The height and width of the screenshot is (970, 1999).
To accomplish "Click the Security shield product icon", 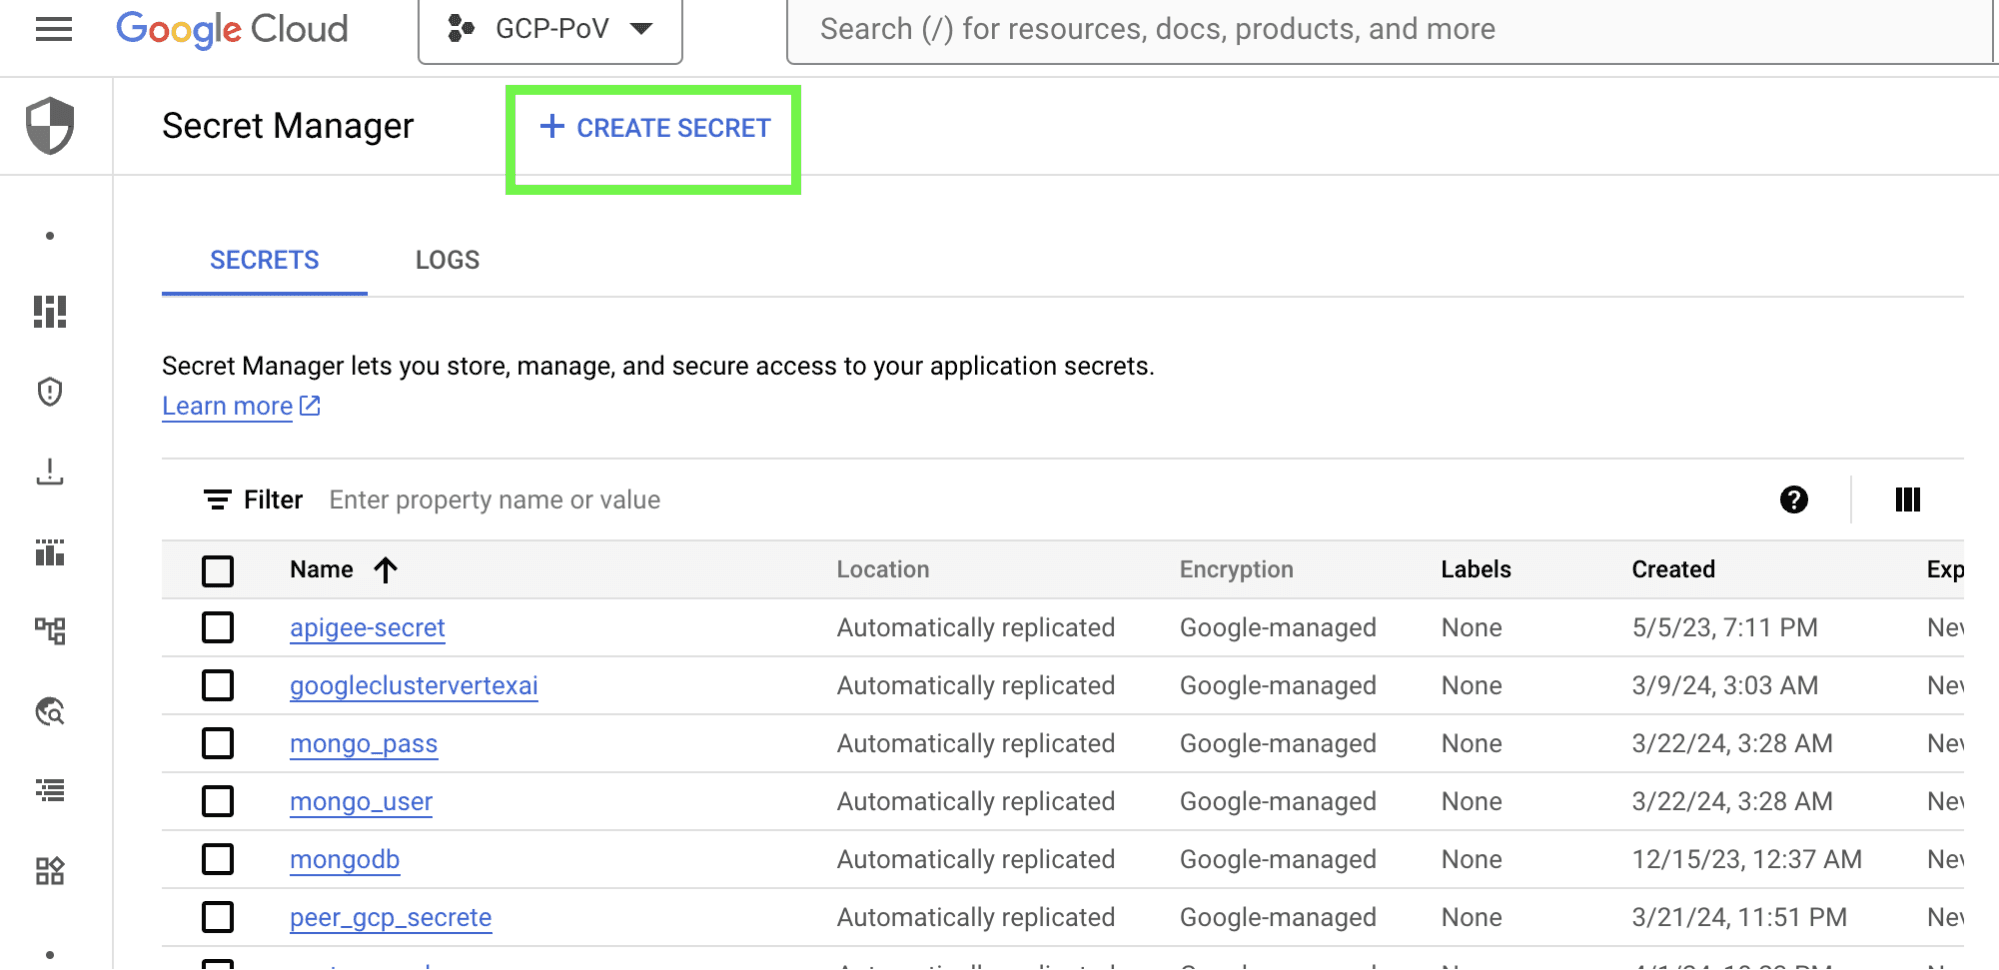I will tap(50, 126).
